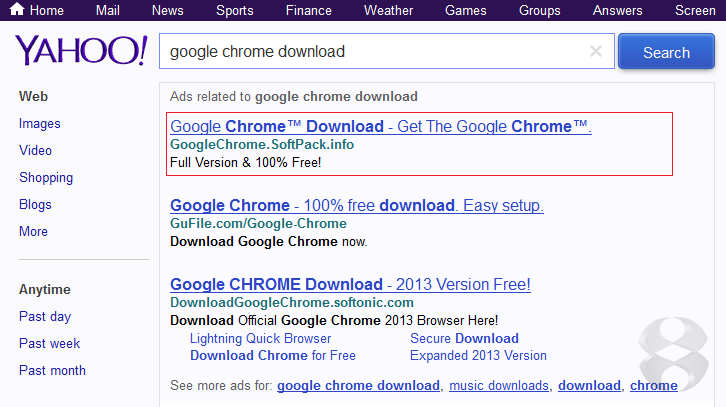
Task: Click the 'download' more-ads link
Action: coord(589,386)
